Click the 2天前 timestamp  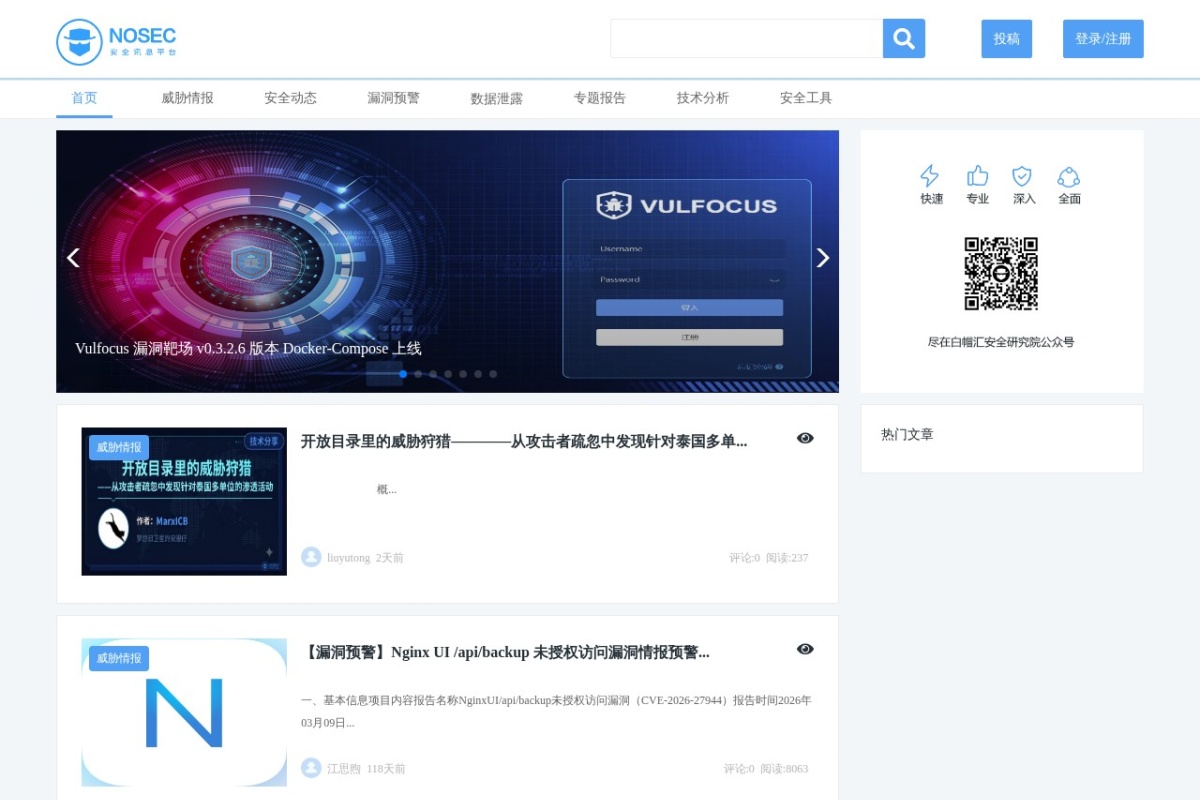[390, 558]
